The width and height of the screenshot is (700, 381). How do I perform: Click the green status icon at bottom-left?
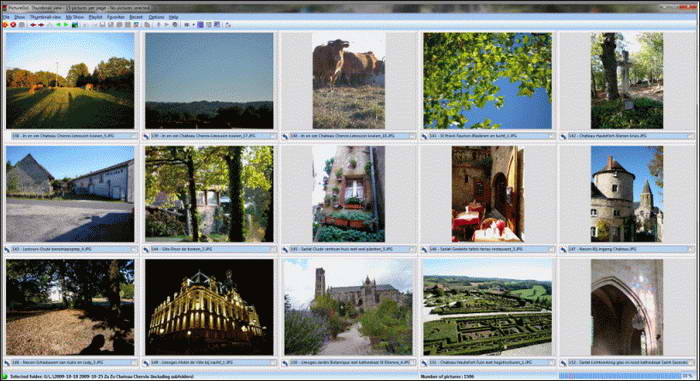tap(5, 377)
